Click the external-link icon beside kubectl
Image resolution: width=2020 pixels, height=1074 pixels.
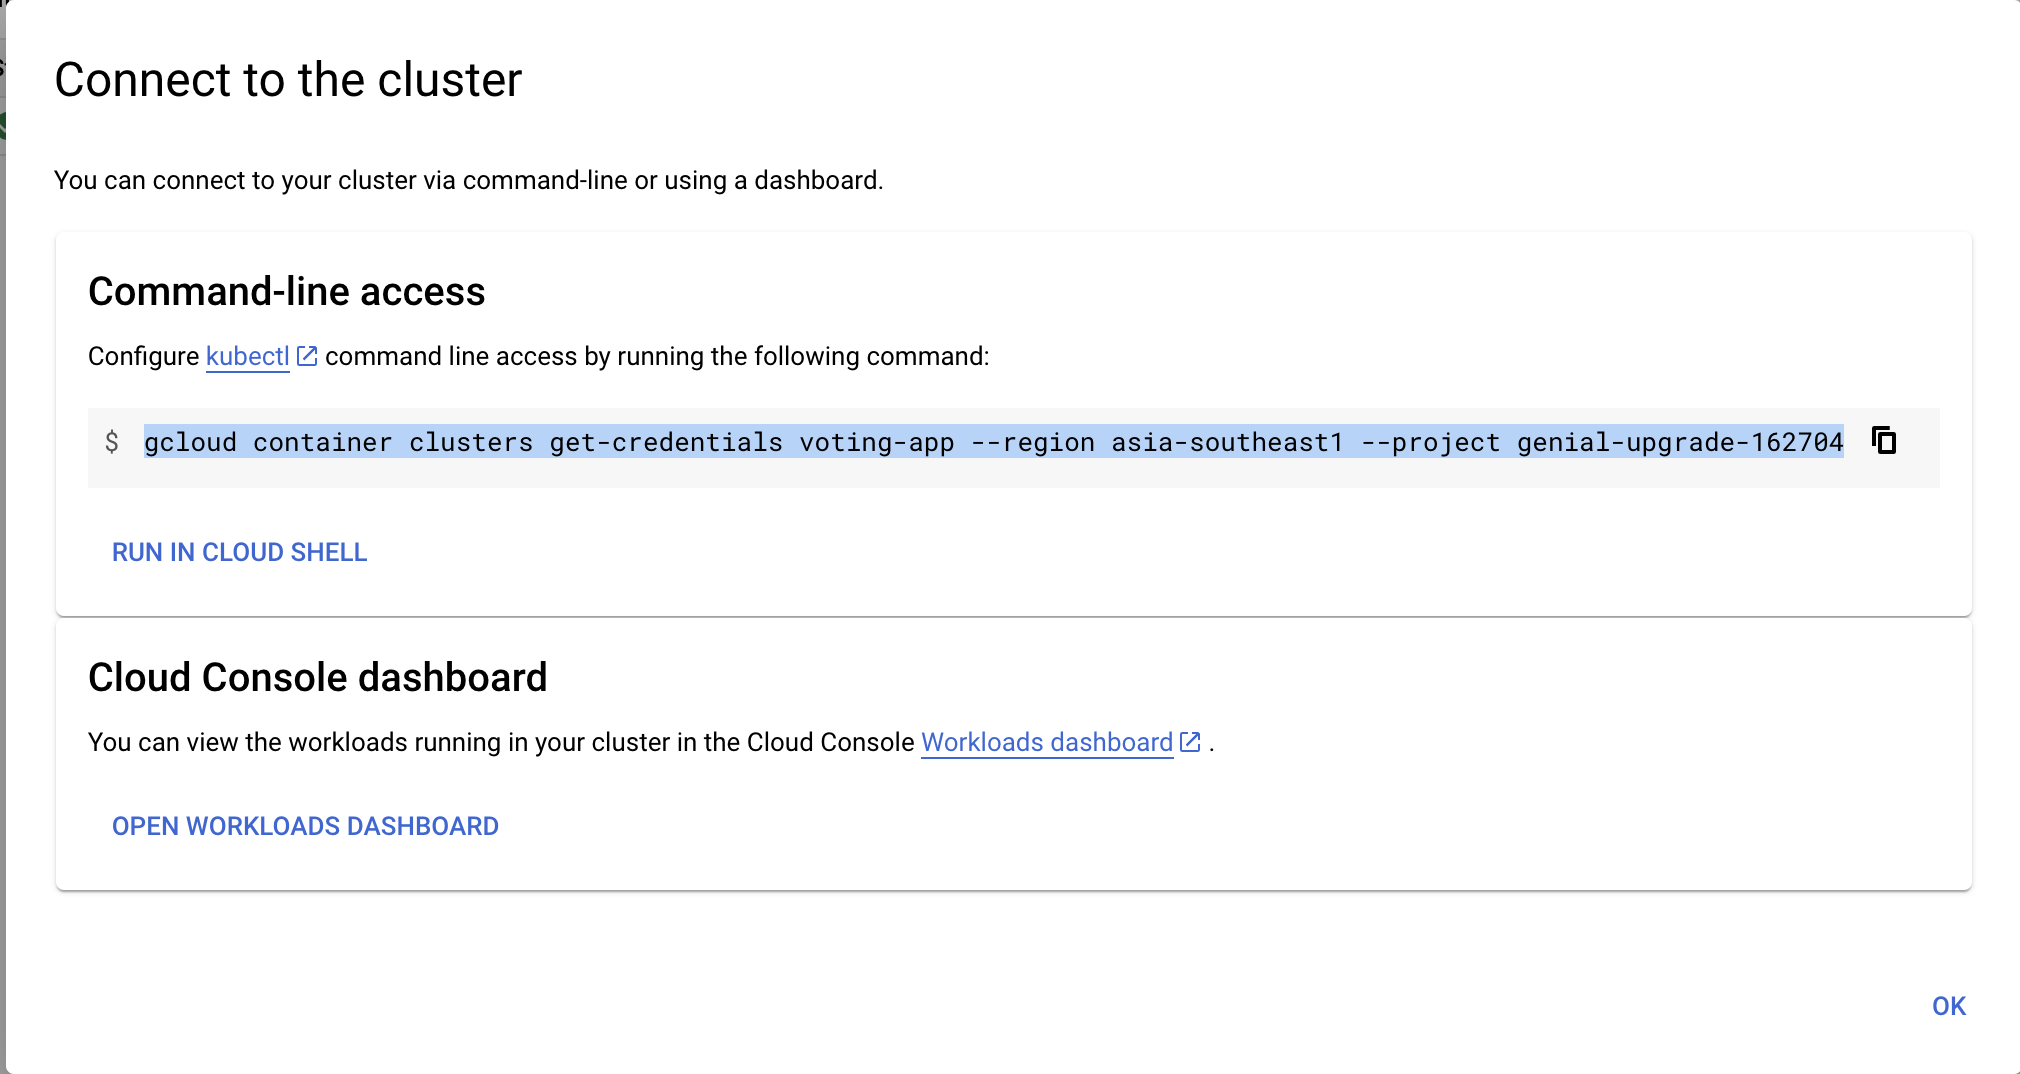point(307,356)
